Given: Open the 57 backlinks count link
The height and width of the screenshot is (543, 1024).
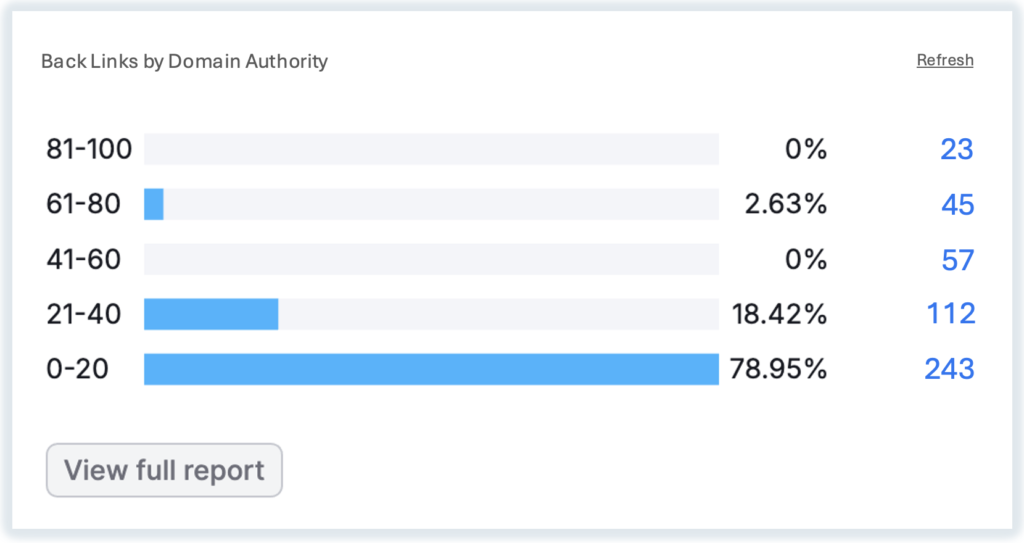Looking at the screenshot, I should point(957,260).
